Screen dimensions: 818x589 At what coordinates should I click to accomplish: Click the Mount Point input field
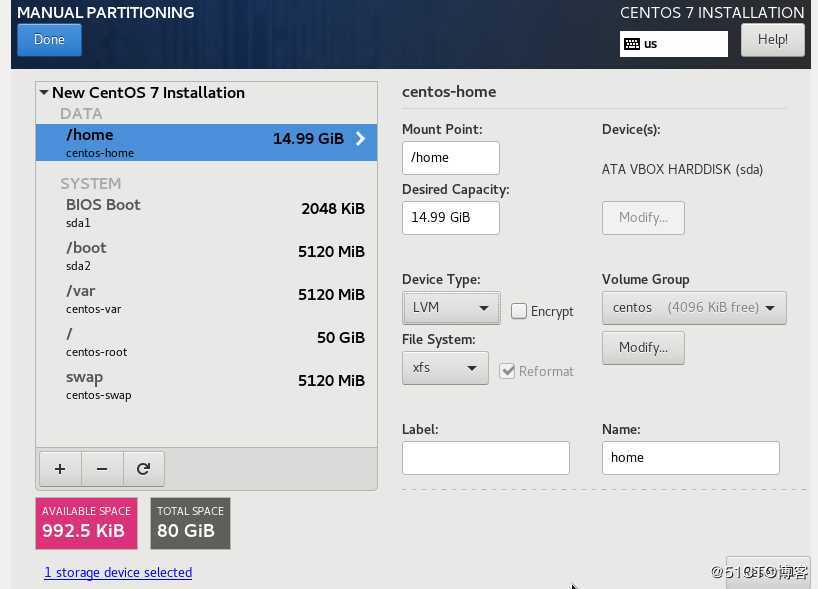(451, 158)
